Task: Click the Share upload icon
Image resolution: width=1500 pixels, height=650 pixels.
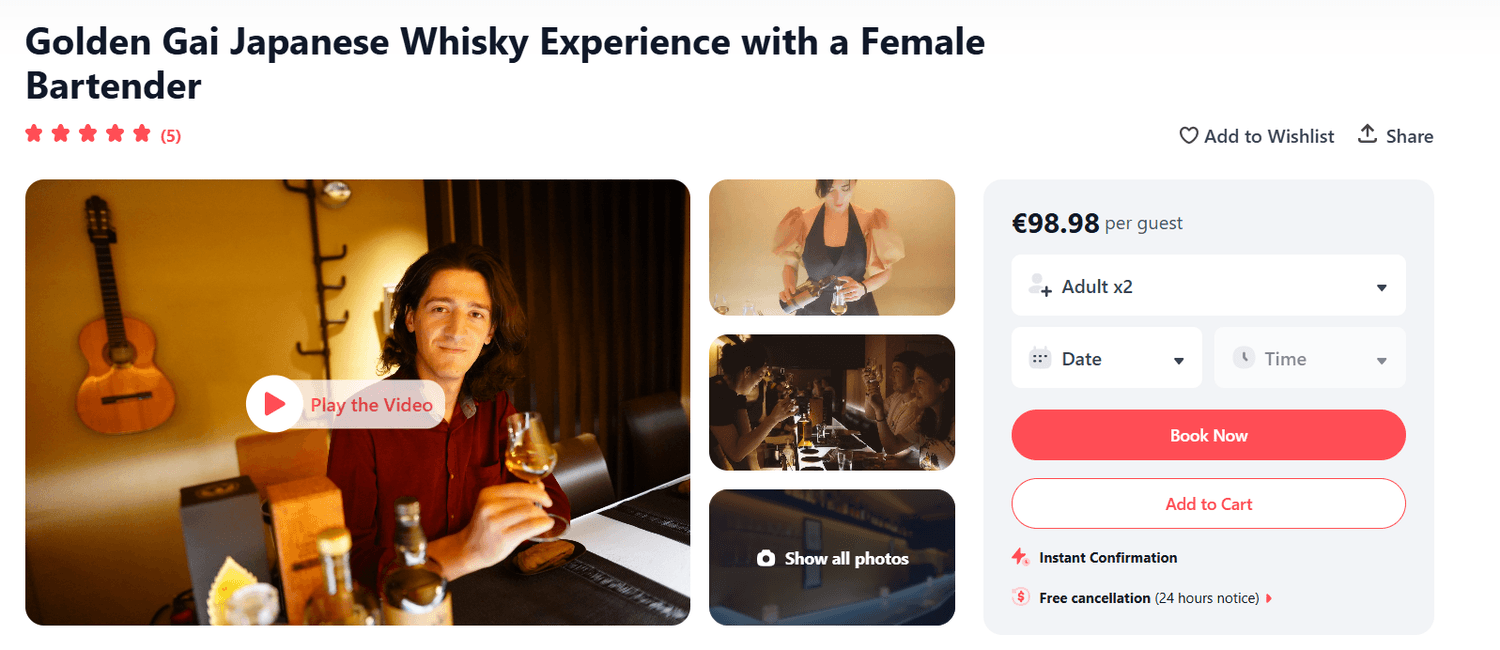Action: pyautogui.click(x=1367, y=134)
